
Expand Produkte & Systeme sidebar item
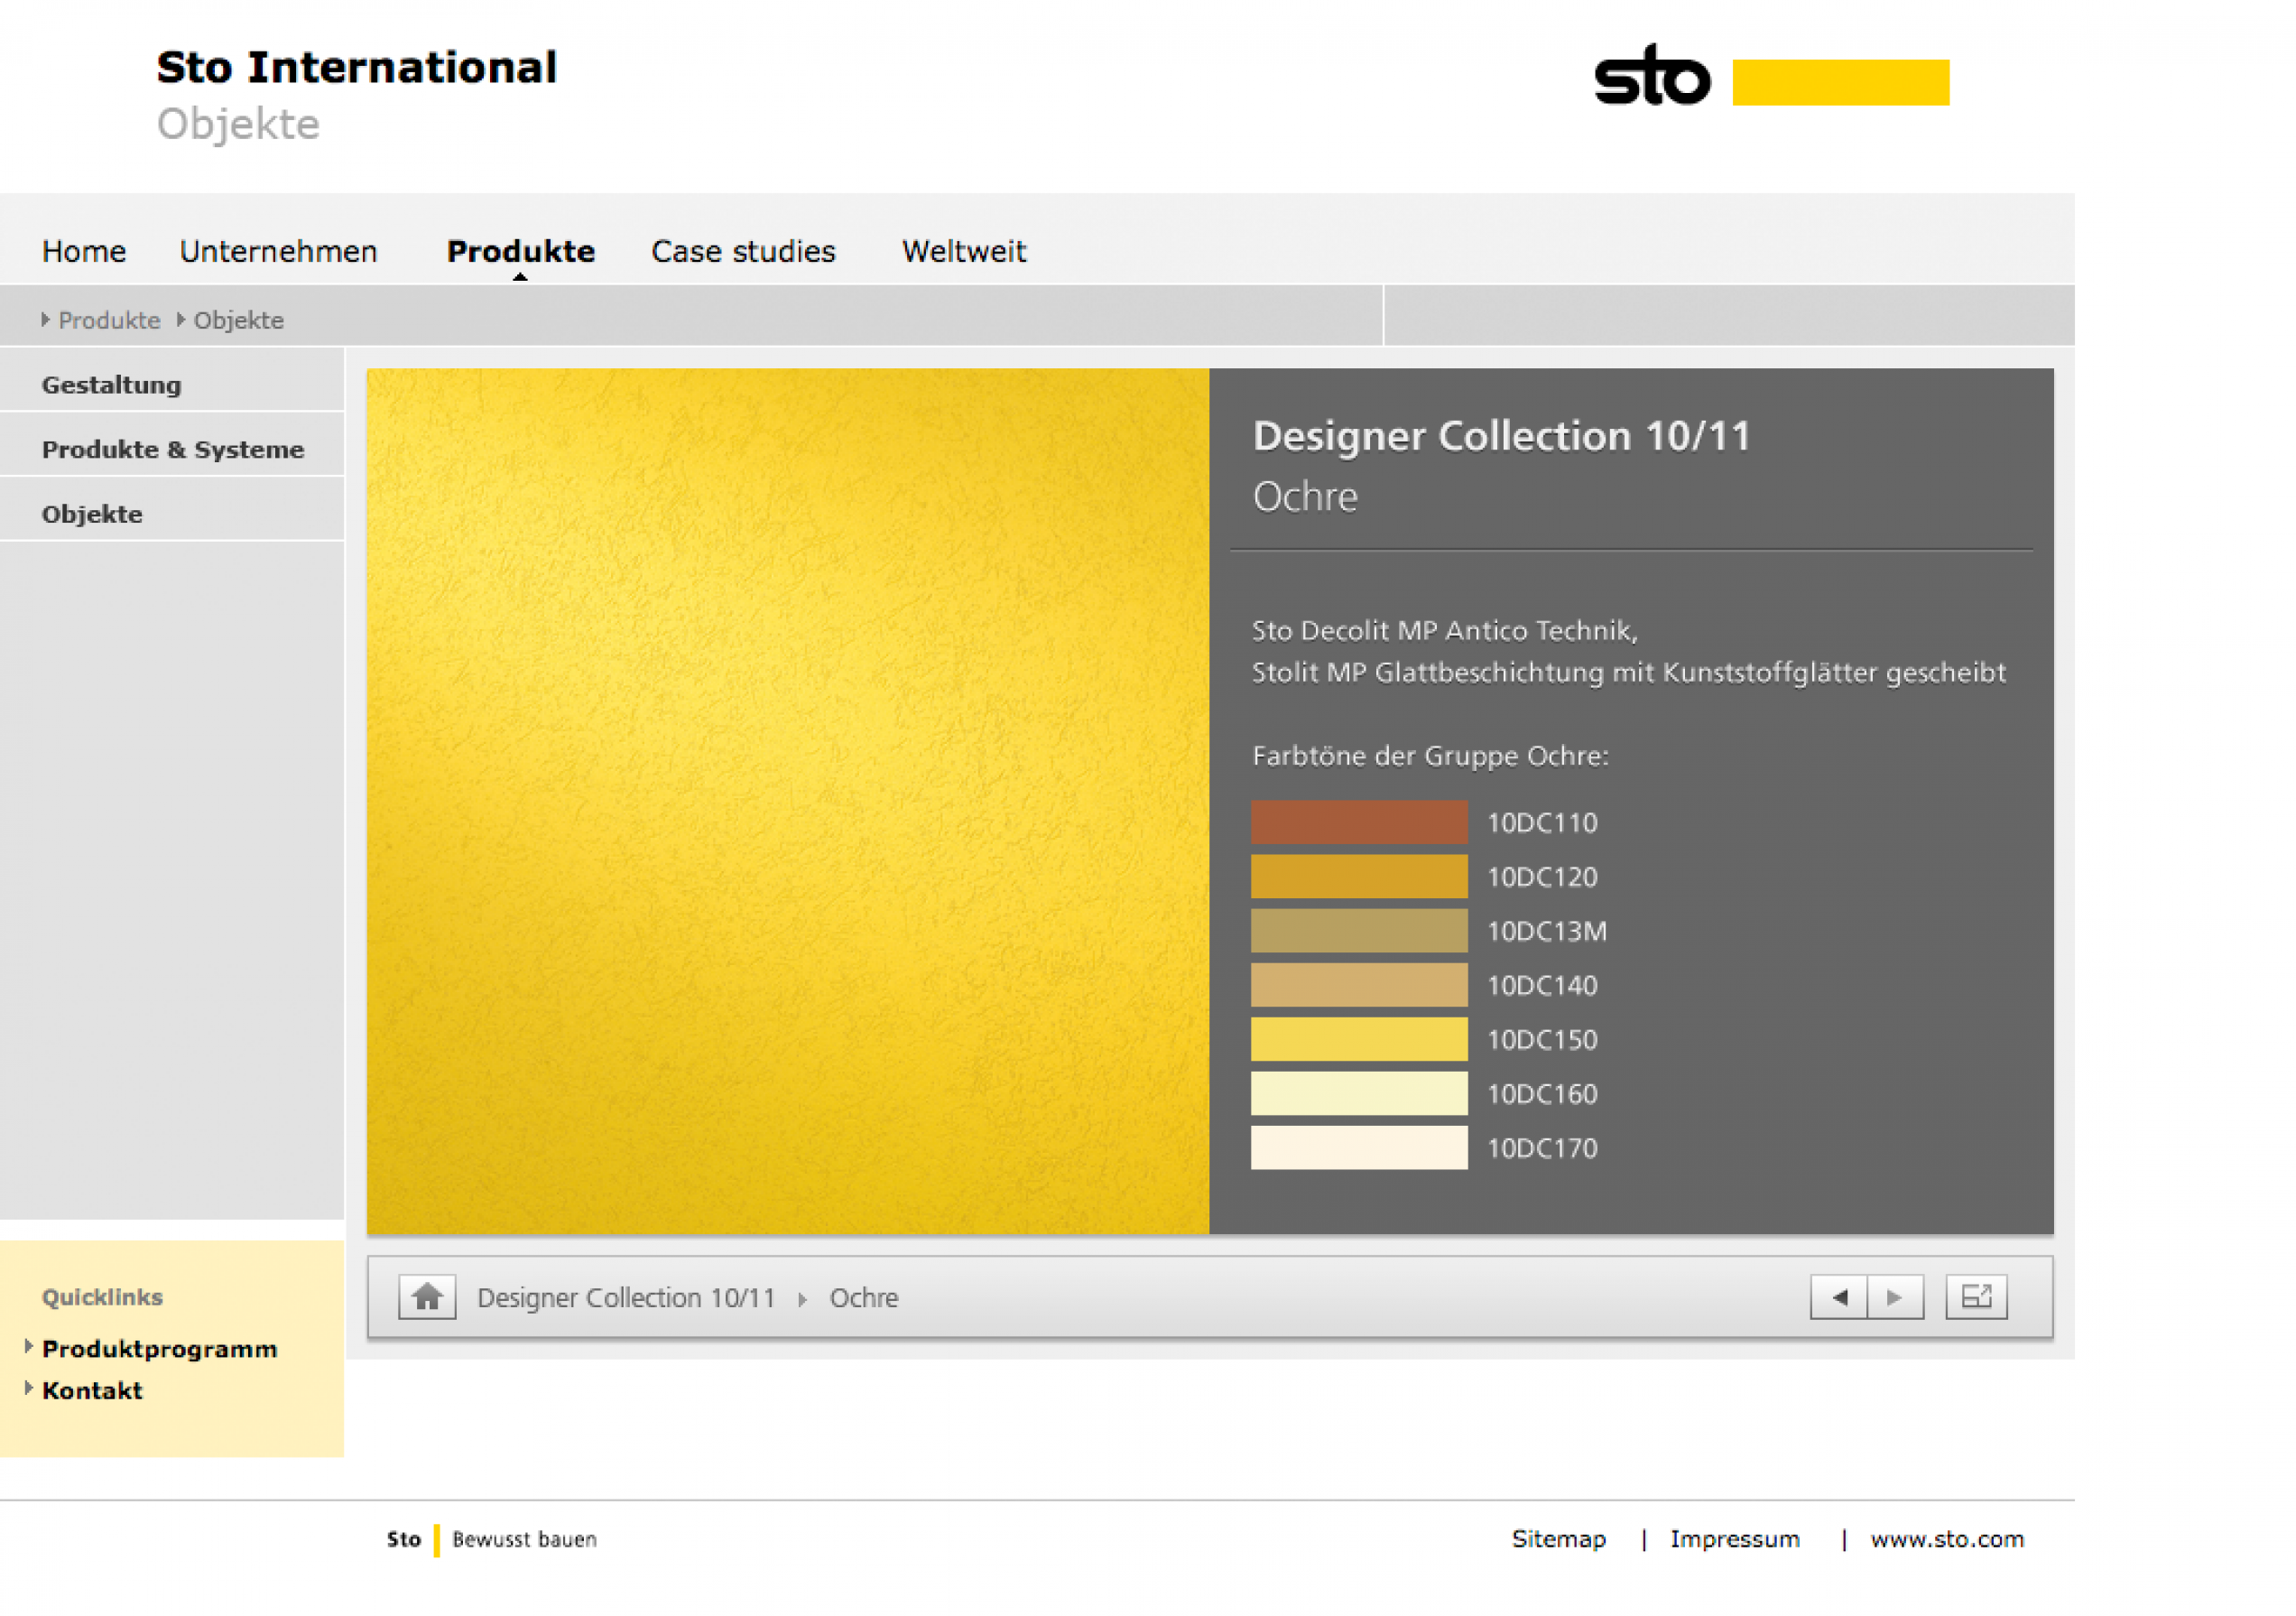point(172,450)
